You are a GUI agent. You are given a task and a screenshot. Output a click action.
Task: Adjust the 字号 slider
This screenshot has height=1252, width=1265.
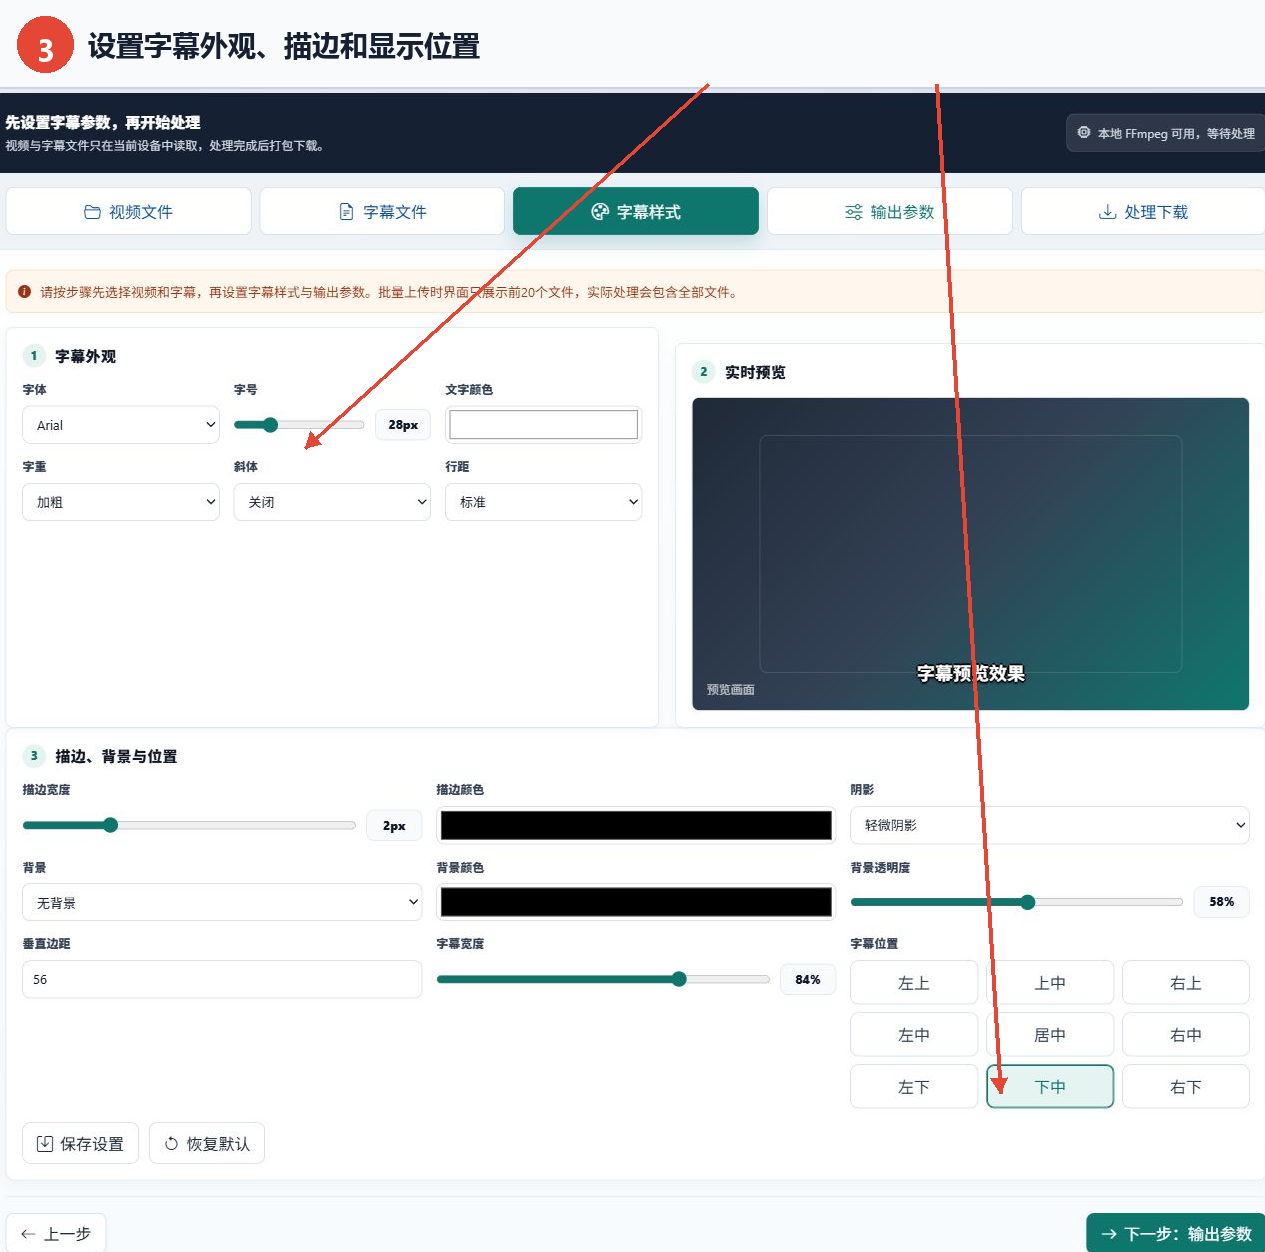(299, 425)
